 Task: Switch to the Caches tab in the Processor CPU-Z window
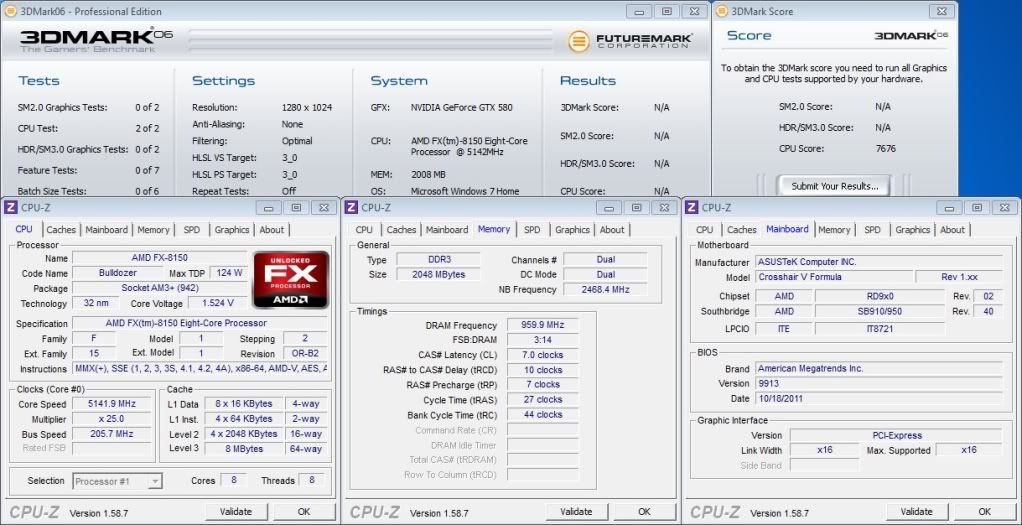[x=61, y=230]
